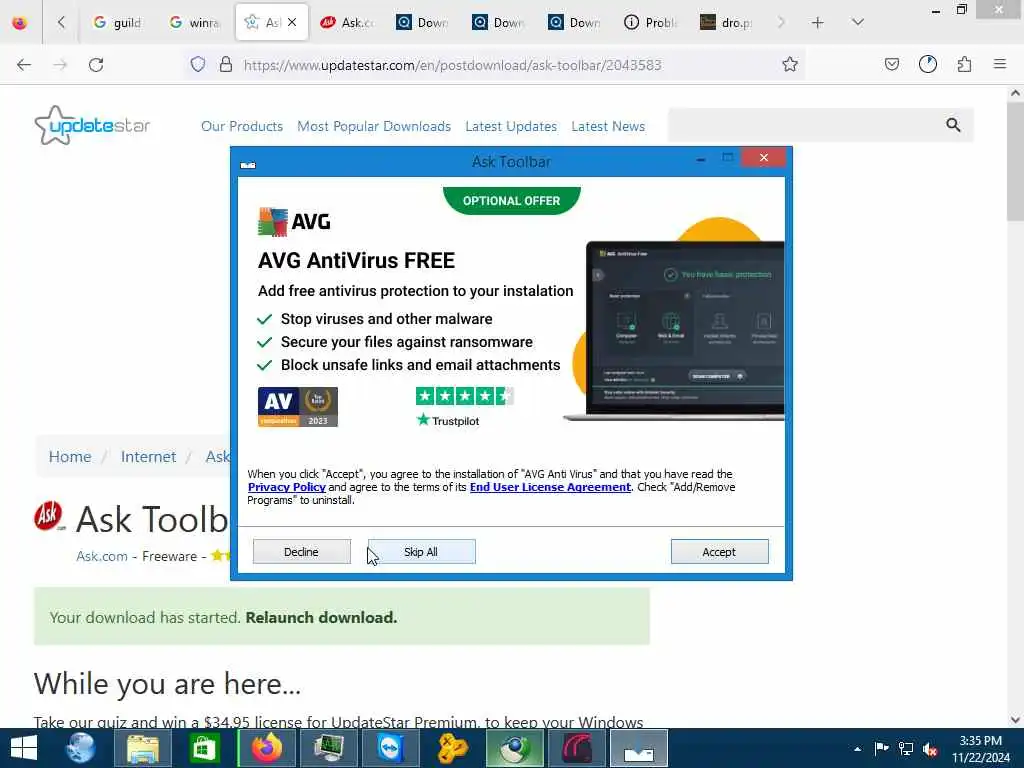Switch to the 'dro.p' tab
The height and width of the screenshot is (768, 1024).
click(726, 23)
